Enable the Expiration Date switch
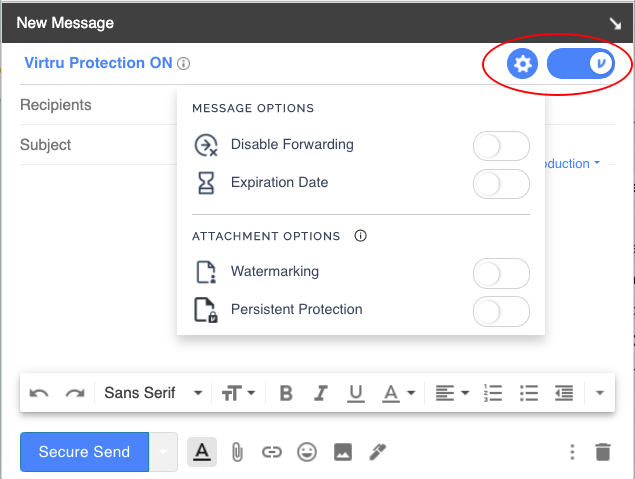This screenshot has height=479, width=635. tap(501, 184)
